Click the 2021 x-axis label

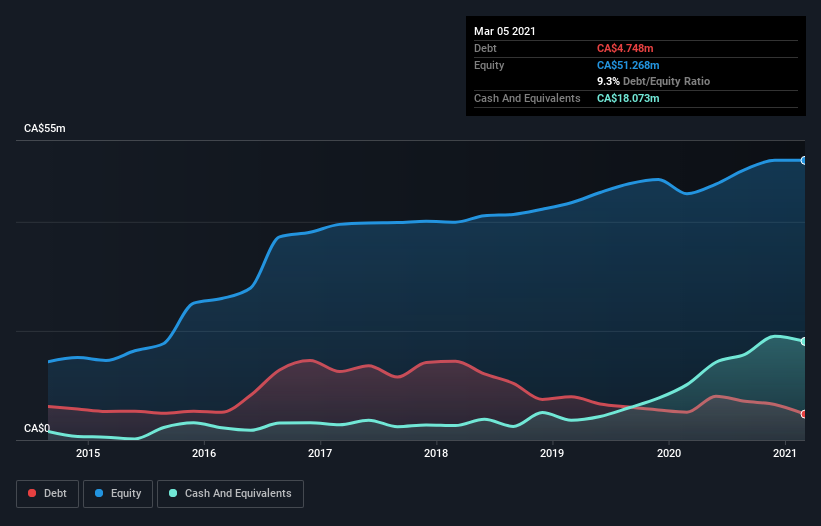[x=785, y=453]
